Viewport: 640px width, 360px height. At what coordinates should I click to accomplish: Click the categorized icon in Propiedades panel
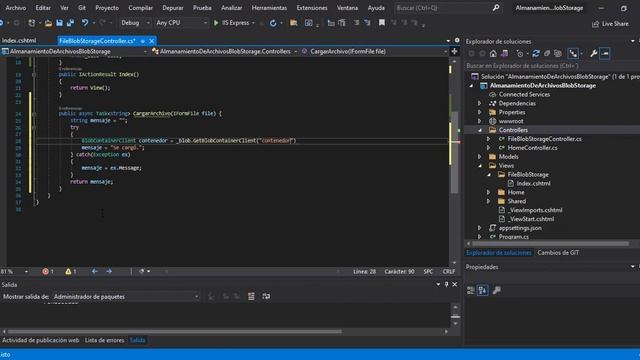tap(471, 290)
